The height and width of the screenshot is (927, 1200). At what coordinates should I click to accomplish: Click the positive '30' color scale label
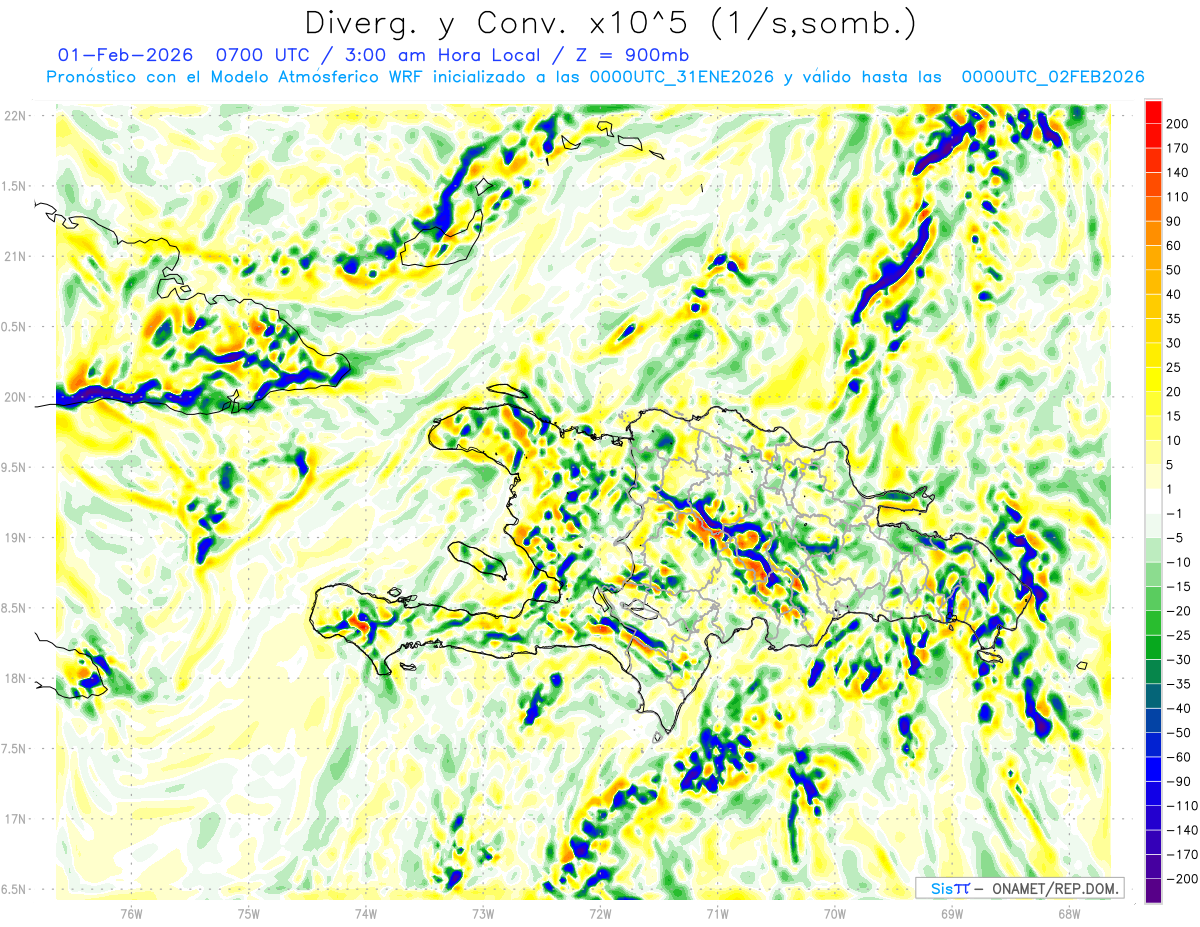coord(1176,343)
